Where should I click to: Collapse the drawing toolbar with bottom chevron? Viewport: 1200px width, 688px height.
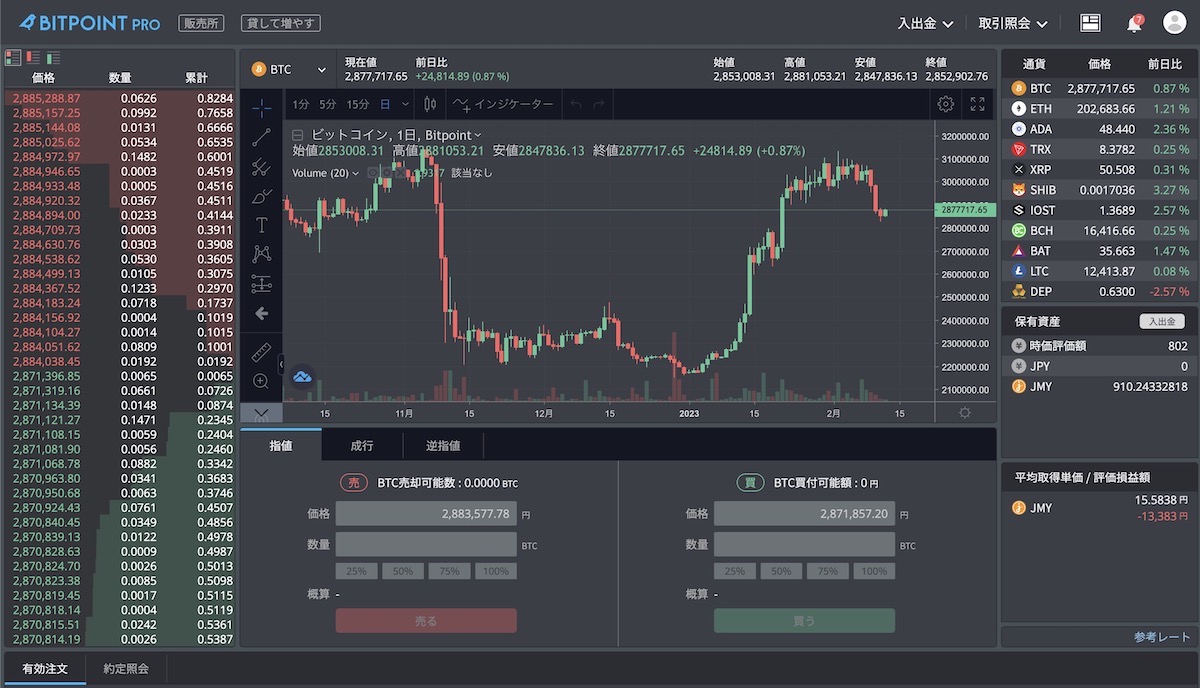[261, 412]
